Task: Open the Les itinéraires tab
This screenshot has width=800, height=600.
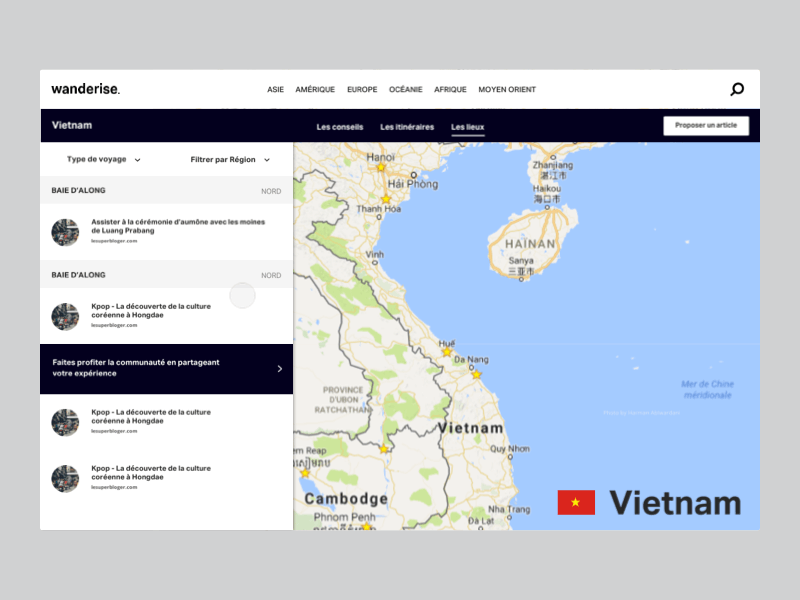Action: 408,127
